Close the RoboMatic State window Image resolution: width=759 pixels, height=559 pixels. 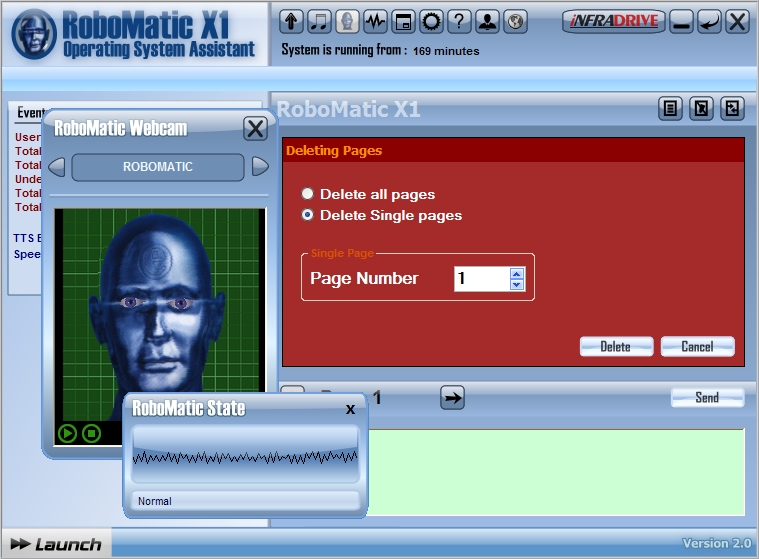[x=350, y=409]
